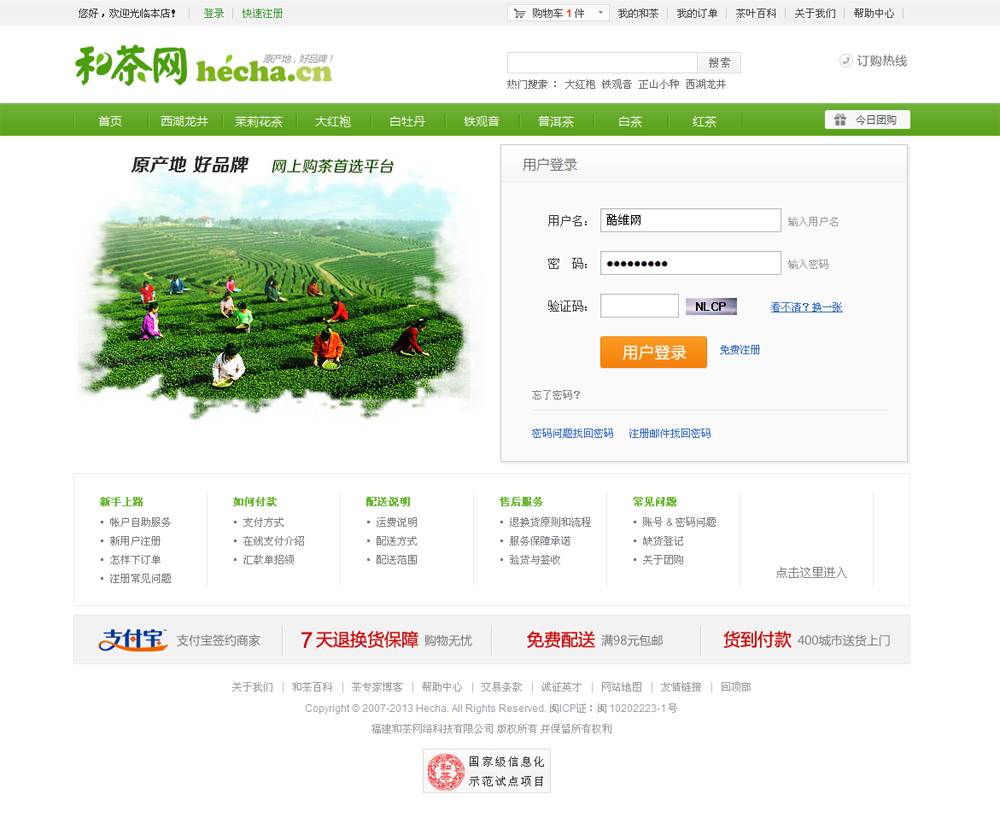This screenshot has width=1000, height=817.
Task: Open the 免费注册 link
Action: 740,350
